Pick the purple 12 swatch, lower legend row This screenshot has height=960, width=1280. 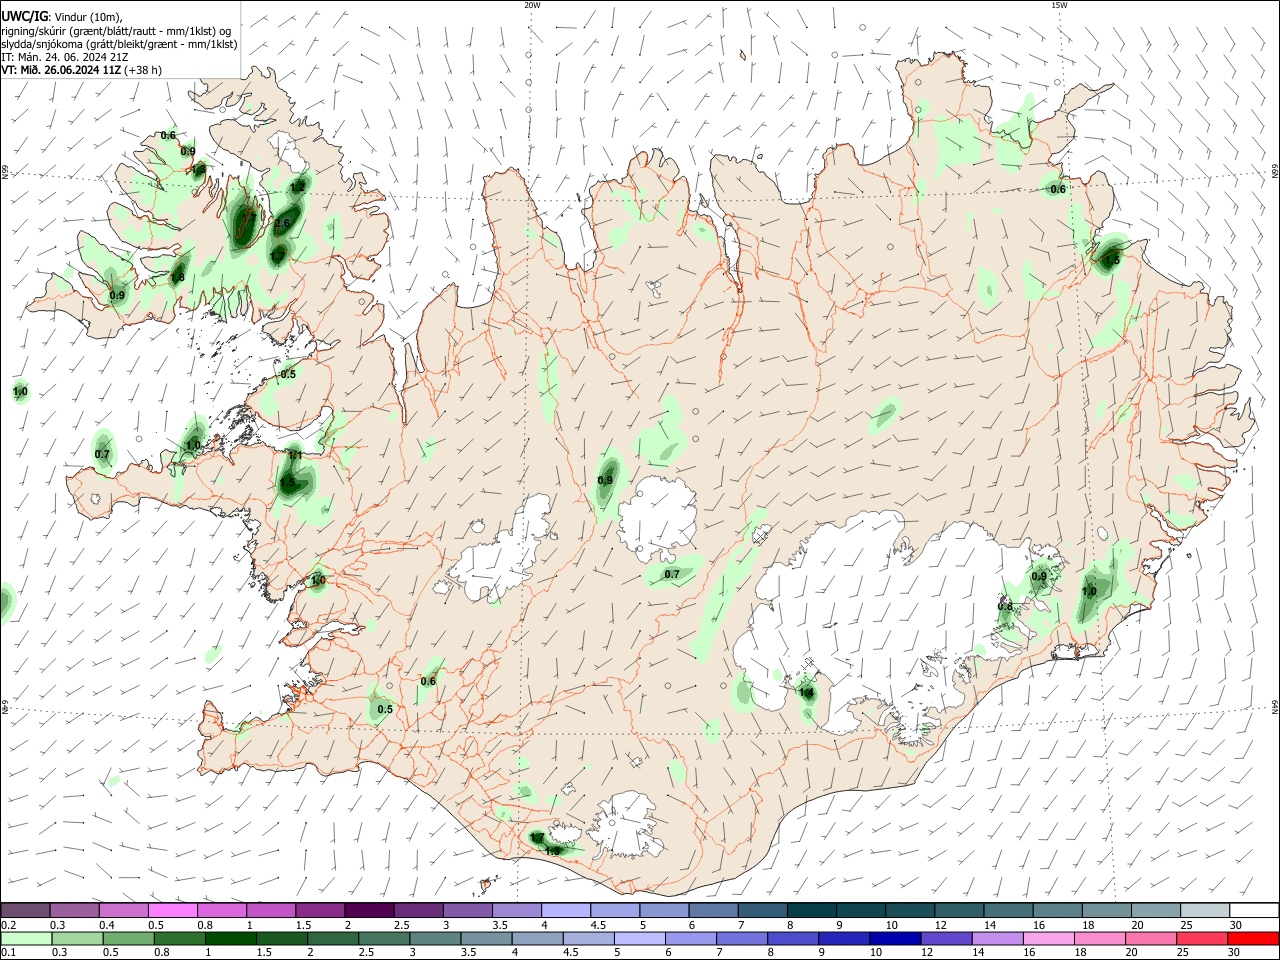click(x=947, y=939)
